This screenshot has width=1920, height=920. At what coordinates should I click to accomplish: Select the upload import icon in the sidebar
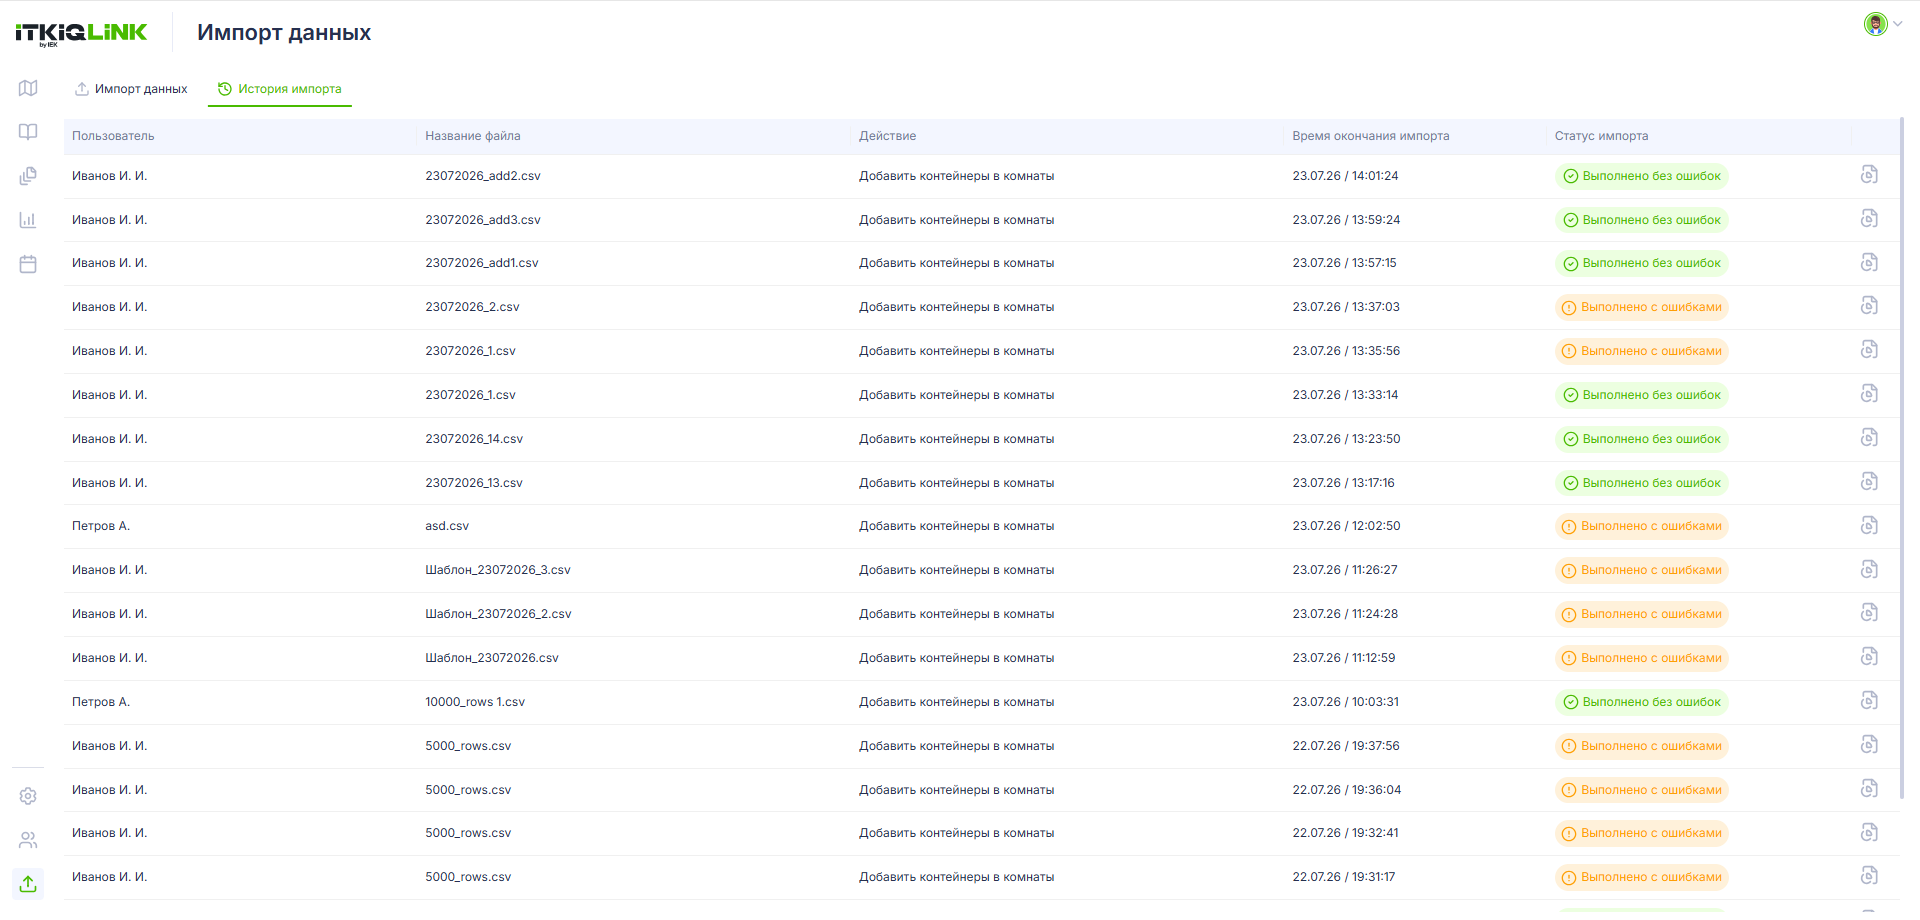point(28,884)
